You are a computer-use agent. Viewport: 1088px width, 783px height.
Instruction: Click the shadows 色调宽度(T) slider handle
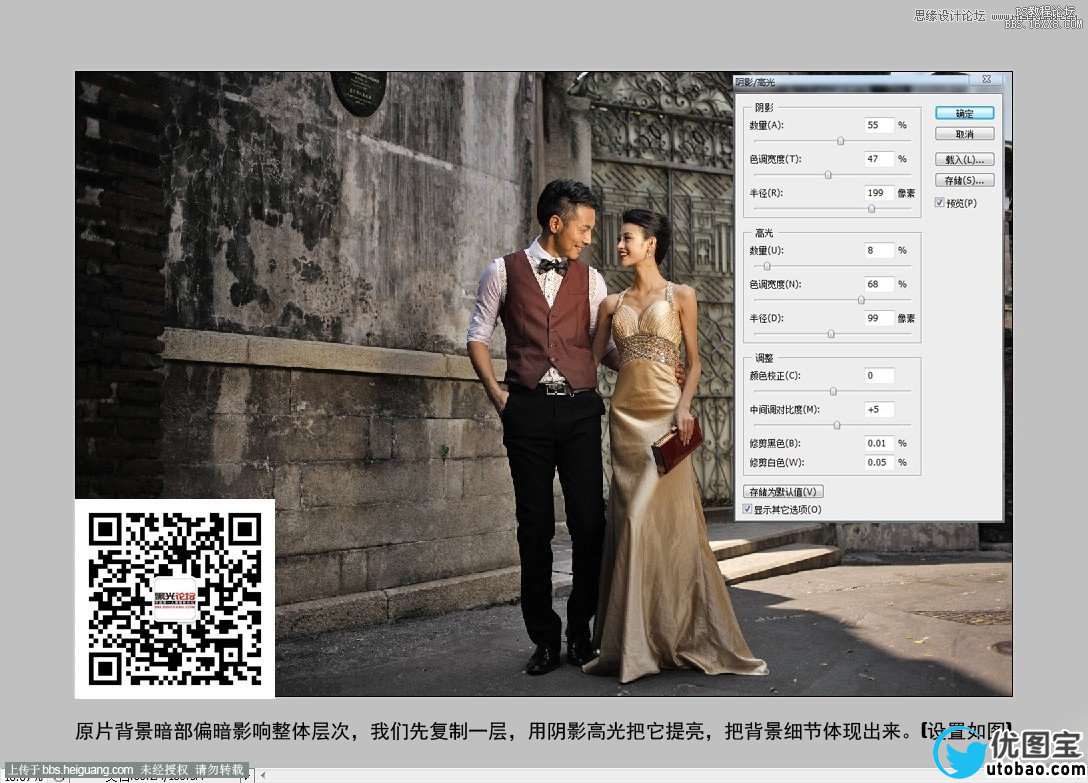828,175
